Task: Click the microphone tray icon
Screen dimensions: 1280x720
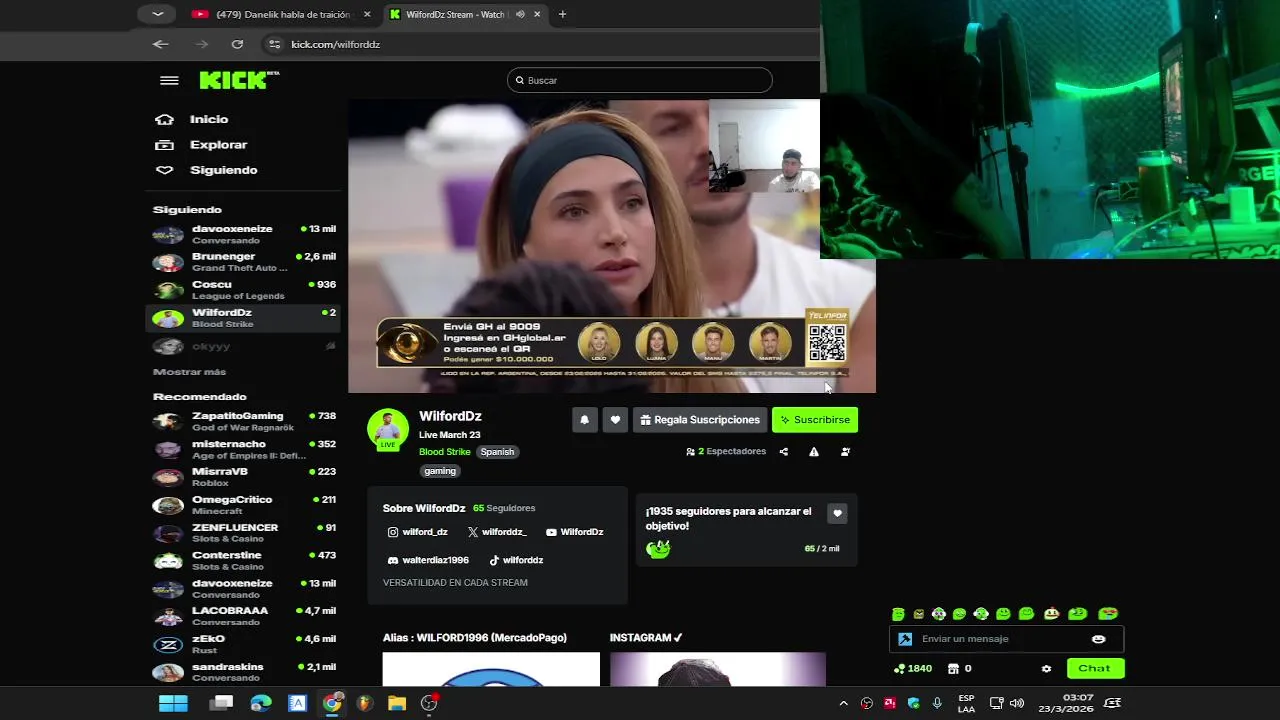Action: tap(937, 703)
